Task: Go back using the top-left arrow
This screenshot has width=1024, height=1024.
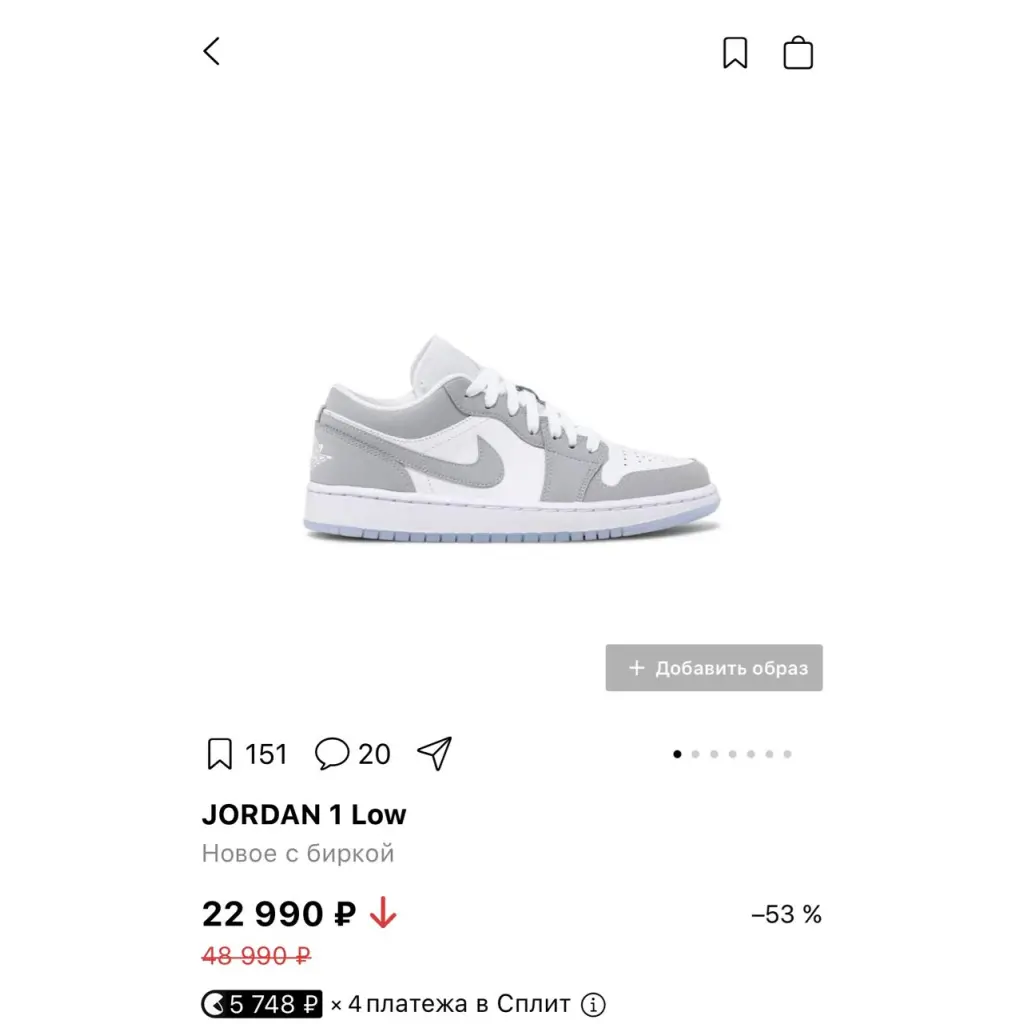Action: [x=212, y=51]
